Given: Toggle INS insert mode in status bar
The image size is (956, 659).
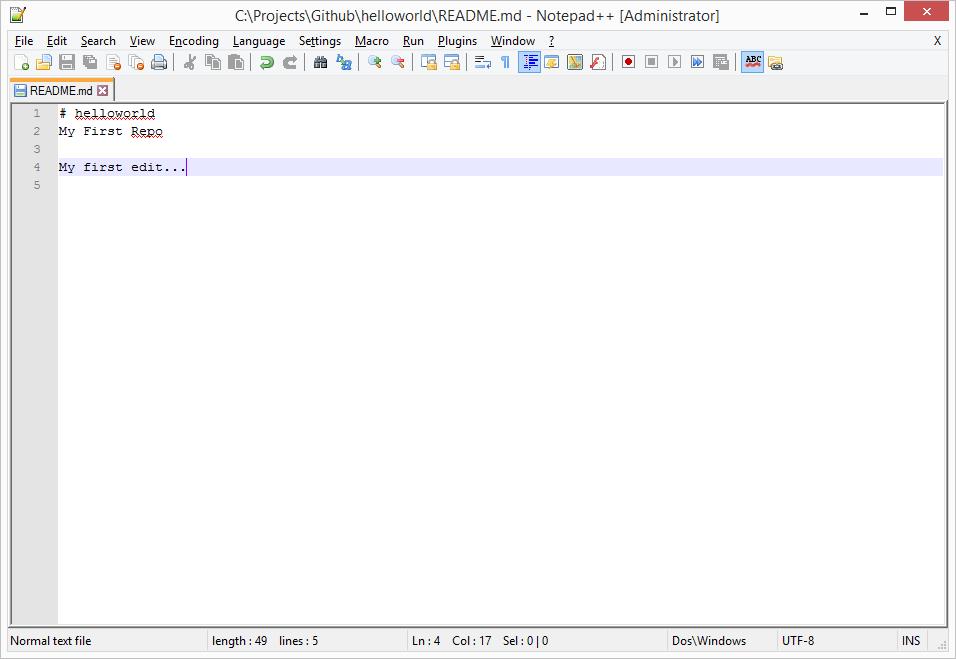Looking at the screenshot, I should click(x=911, y=641).
